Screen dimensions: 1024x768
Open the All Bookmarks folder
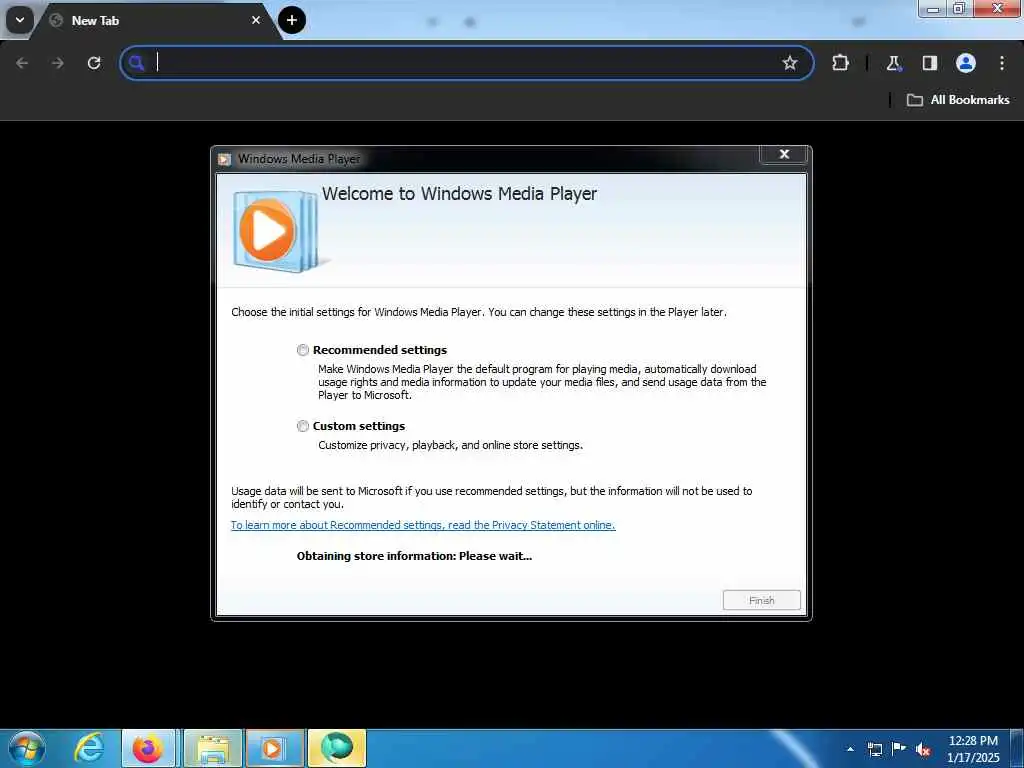(x=958, y=100)
